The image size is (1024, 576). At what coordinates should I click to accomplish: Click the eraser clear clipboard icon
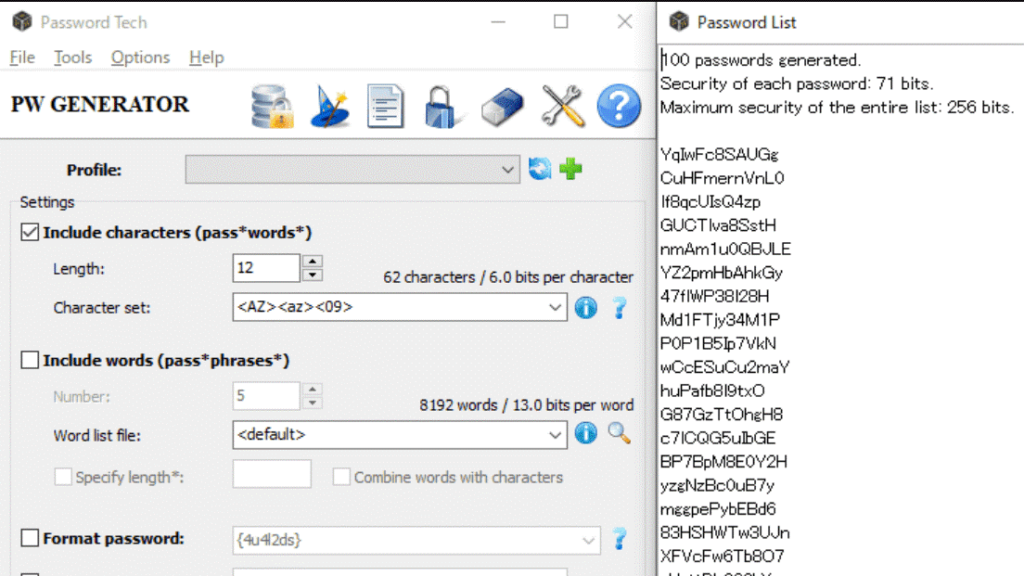coord(502,106)
